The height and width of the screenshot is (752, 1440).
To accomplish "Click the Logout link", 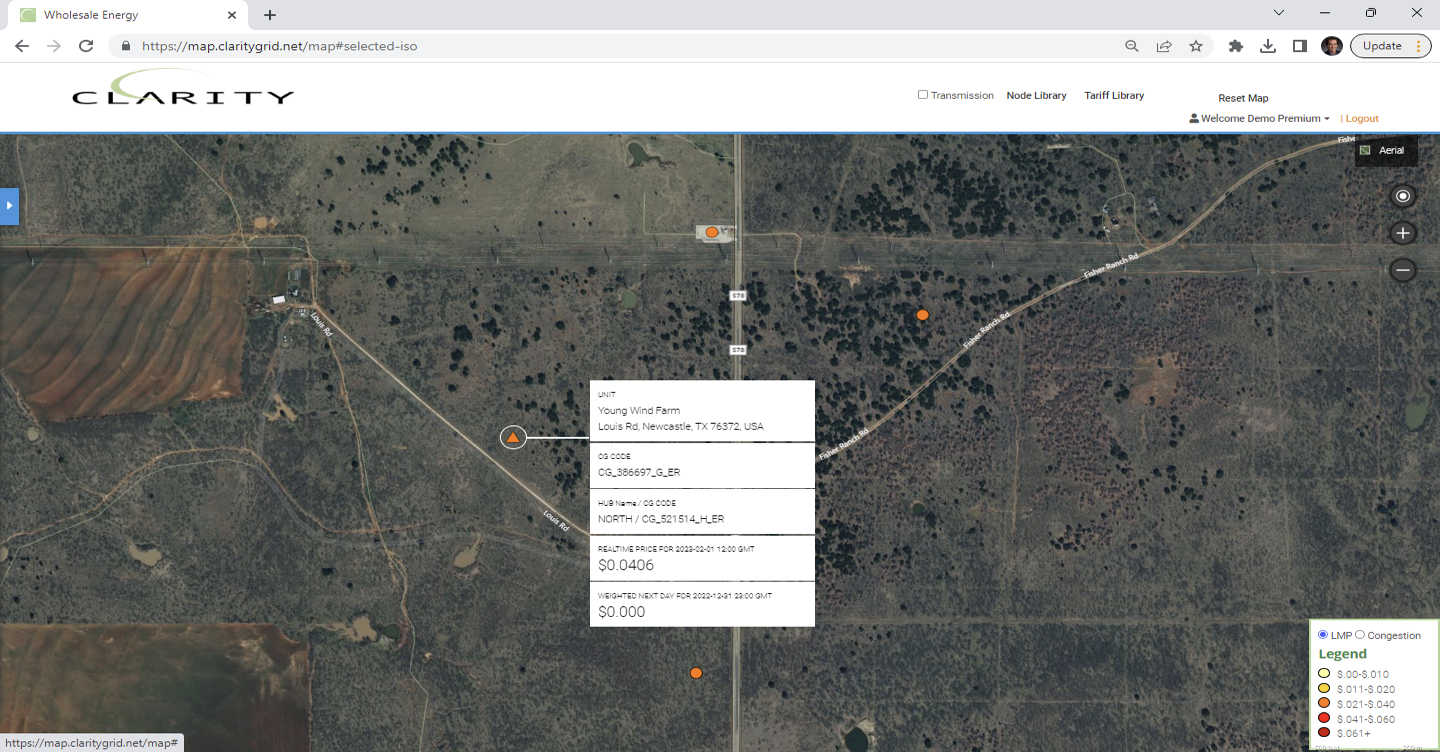I will point(1362,118).
